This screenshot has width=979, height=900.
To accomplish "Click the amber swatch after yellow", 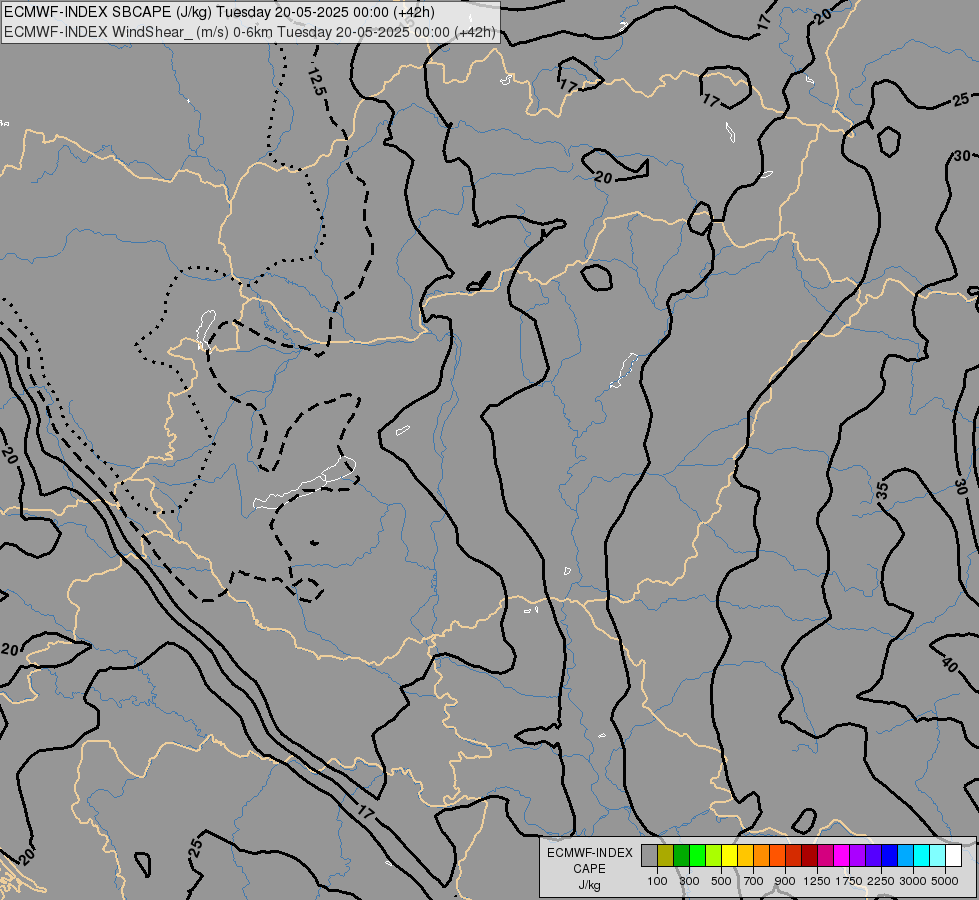I will [745, 856].
